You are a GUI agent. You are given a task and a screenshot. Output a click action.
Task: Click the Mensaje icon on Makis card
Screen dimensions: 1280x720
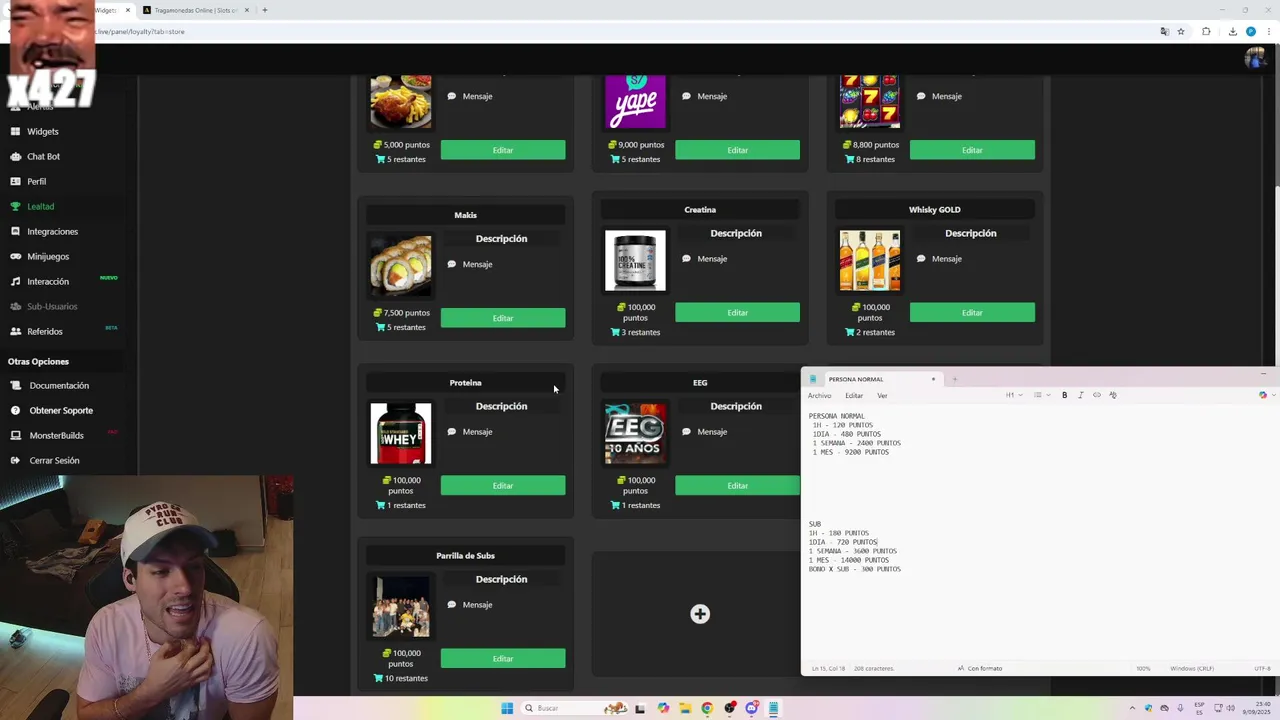tap(452, 264)
